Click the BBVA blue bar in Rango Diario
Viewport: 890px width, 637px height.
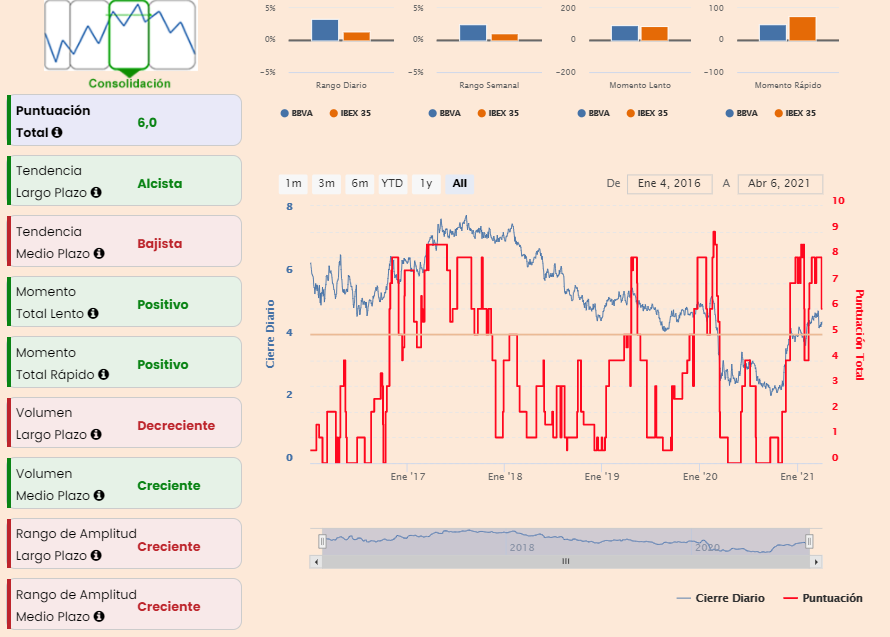coord(325,30)
